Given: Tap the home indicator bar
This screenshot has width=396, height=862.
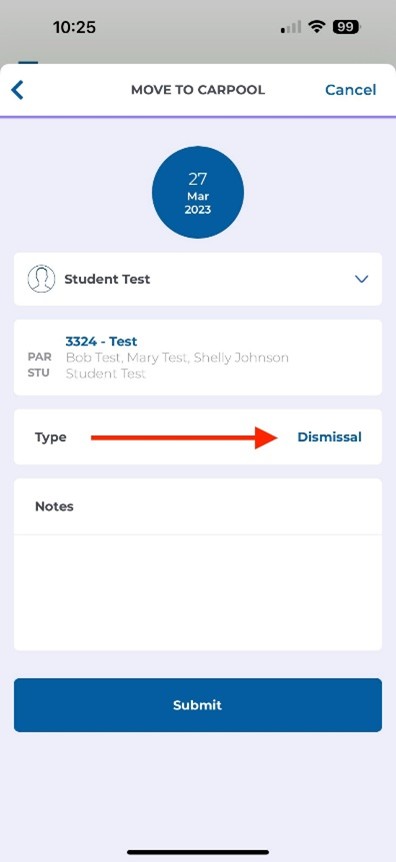Looking at the screenshot, I should coord(198,852).
